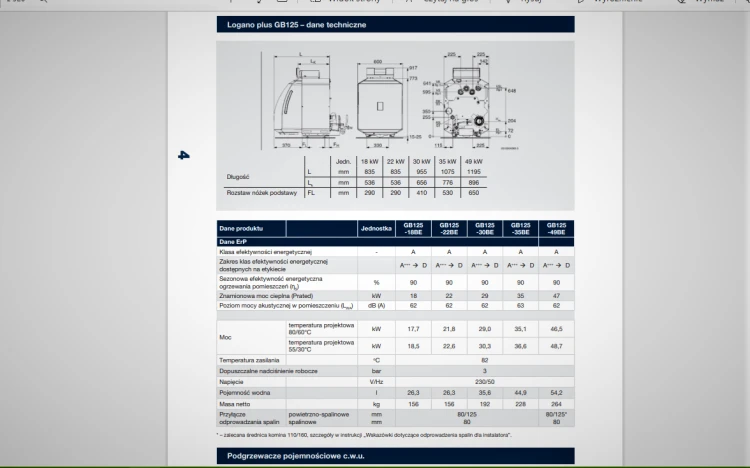
Task: Click the 'GB125 -49BE' column header
Action: coord(556,229)
